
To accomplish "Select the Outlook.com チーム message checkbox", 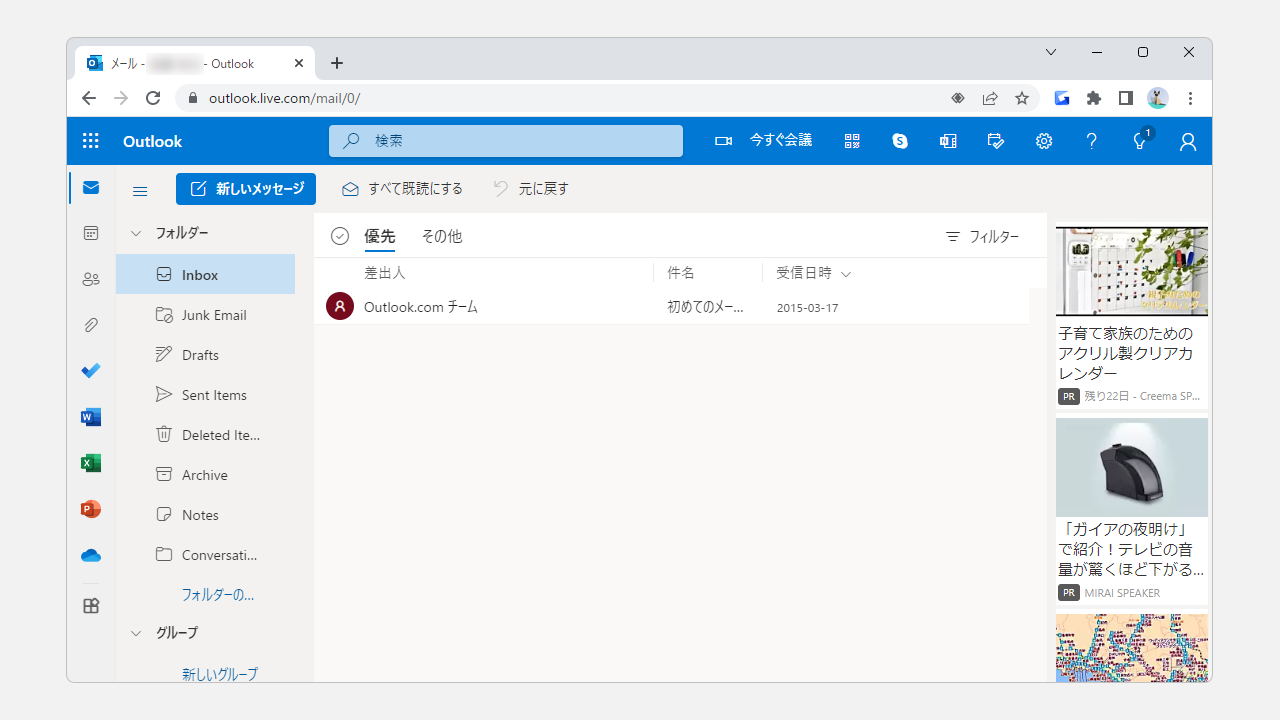I will [x=340, y=306].
